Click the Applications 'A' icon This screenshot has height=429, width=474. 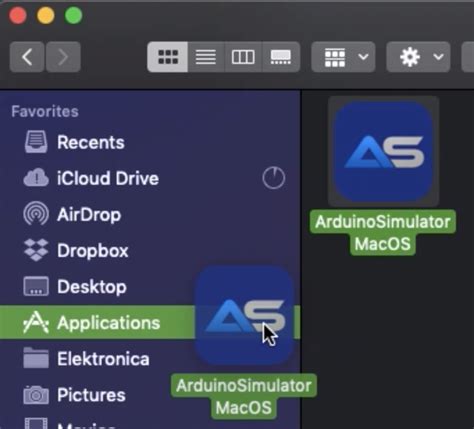click(36, 322)
